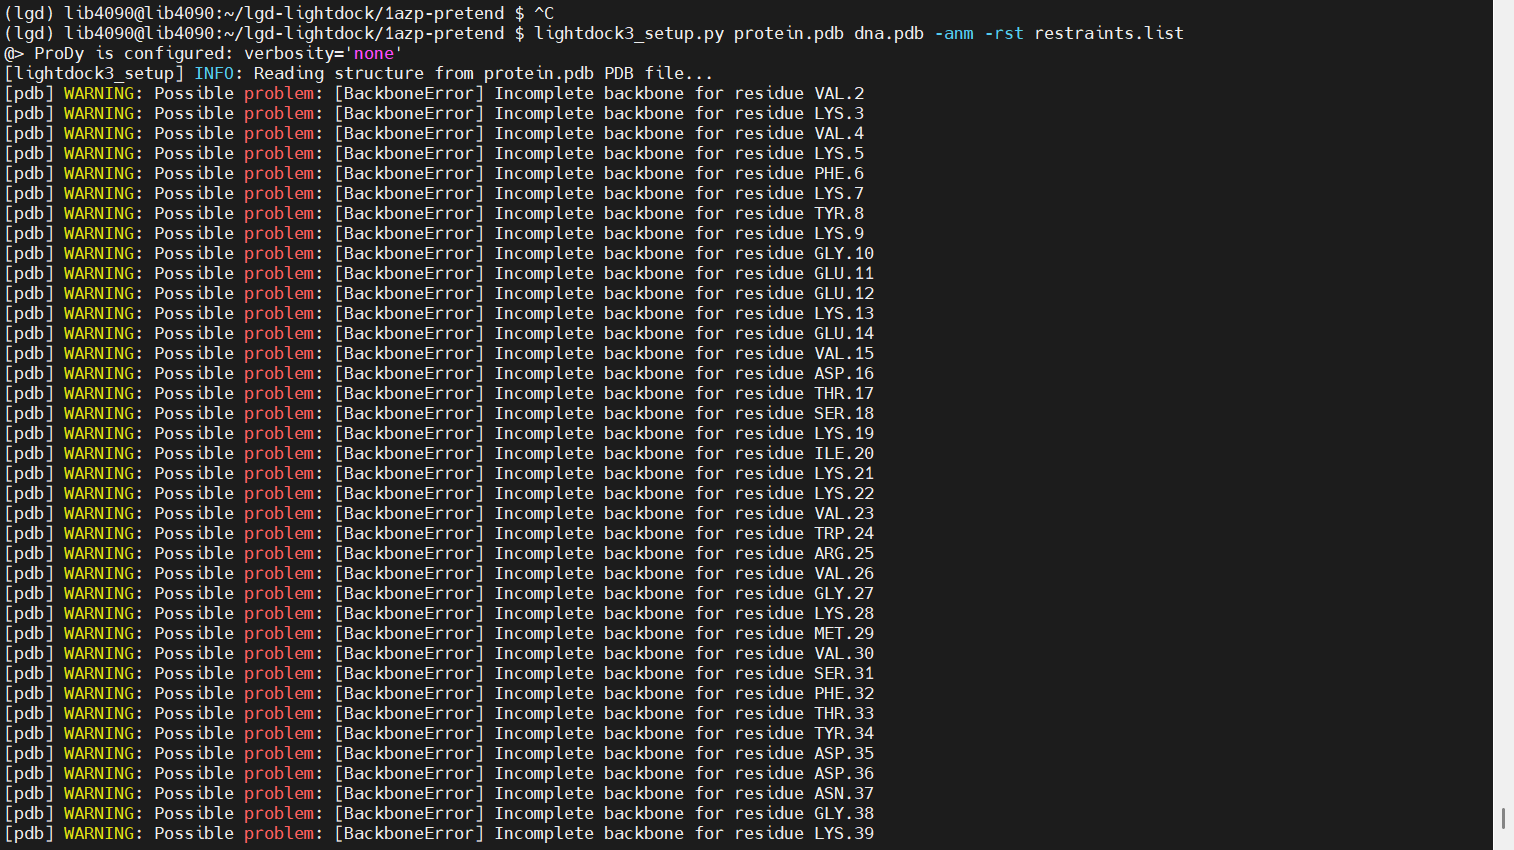Click '[BackboneError]' on the VAL.2 line

coord(409,93)
